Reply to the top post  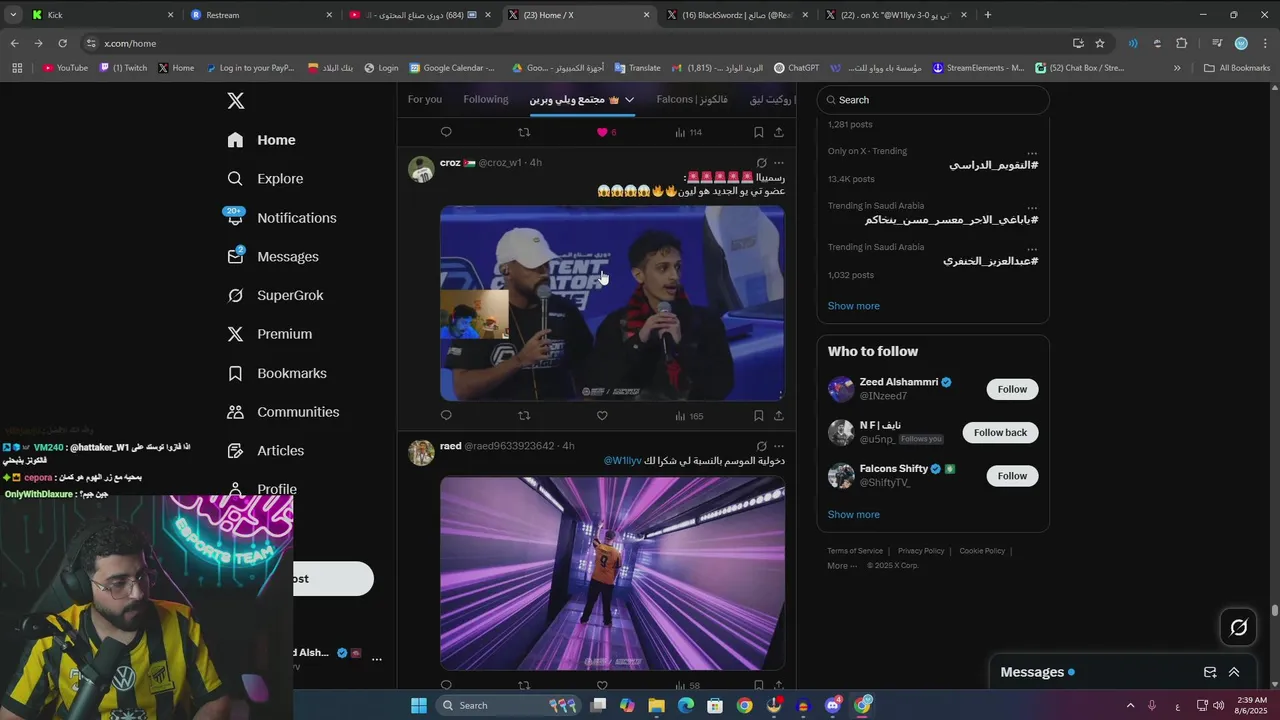[446, 132]
